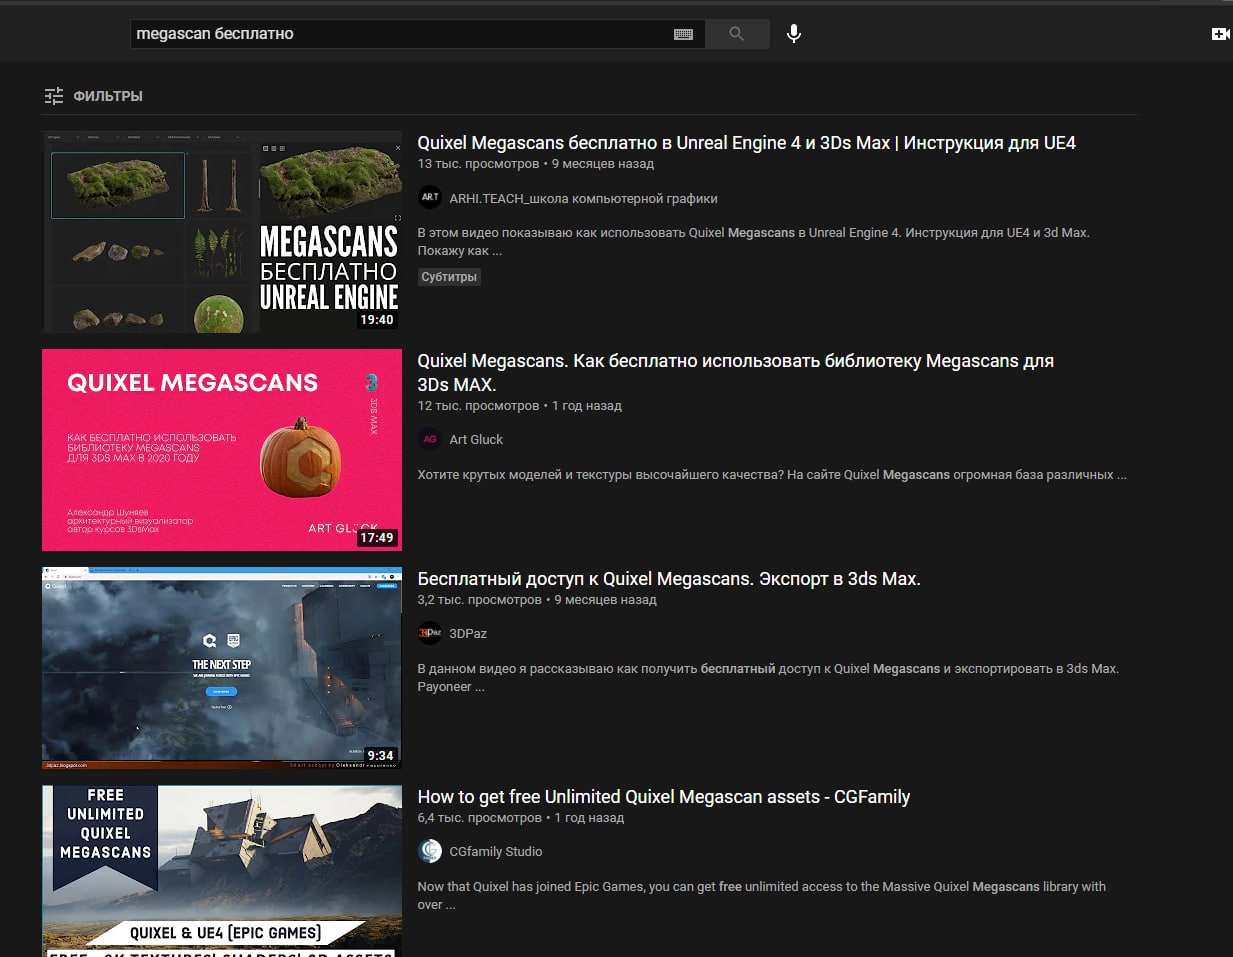Click the description 'В этом видео показываю как использовать'
Screen dimensions: 1233x957
pos(753,242)
